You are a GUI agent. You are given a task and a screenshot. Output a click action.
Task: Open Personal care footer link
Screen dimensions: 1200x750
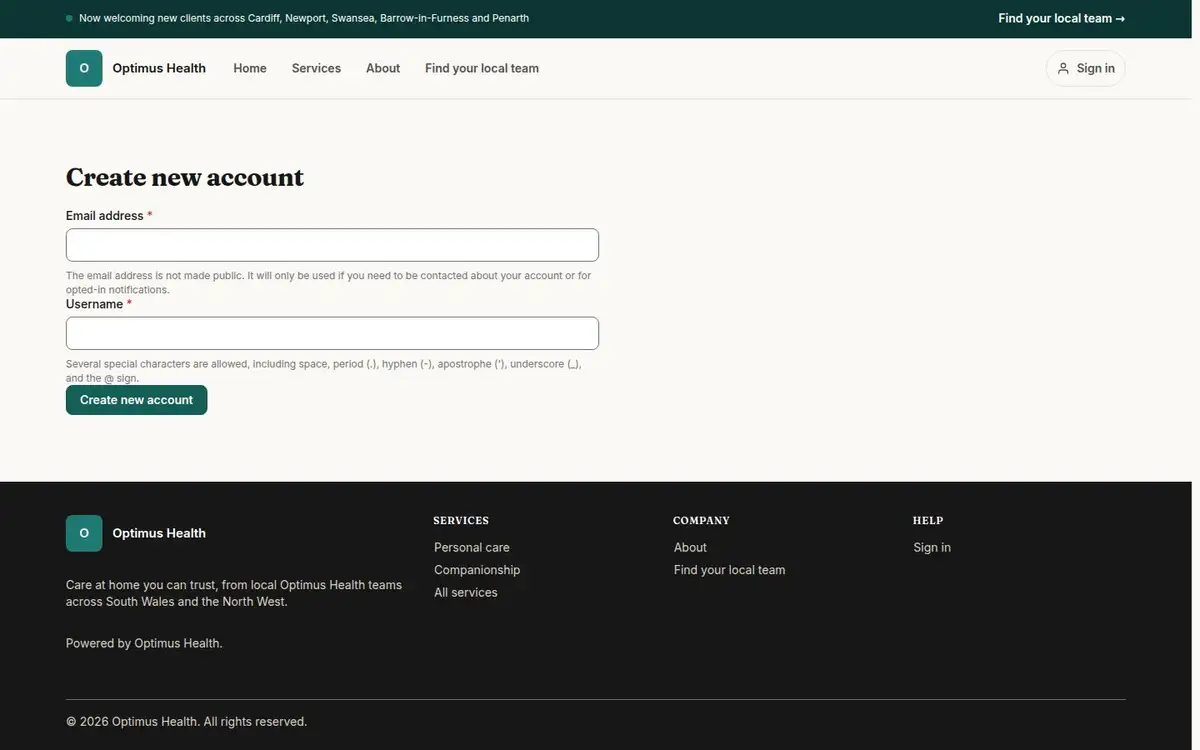pos(472,547)
